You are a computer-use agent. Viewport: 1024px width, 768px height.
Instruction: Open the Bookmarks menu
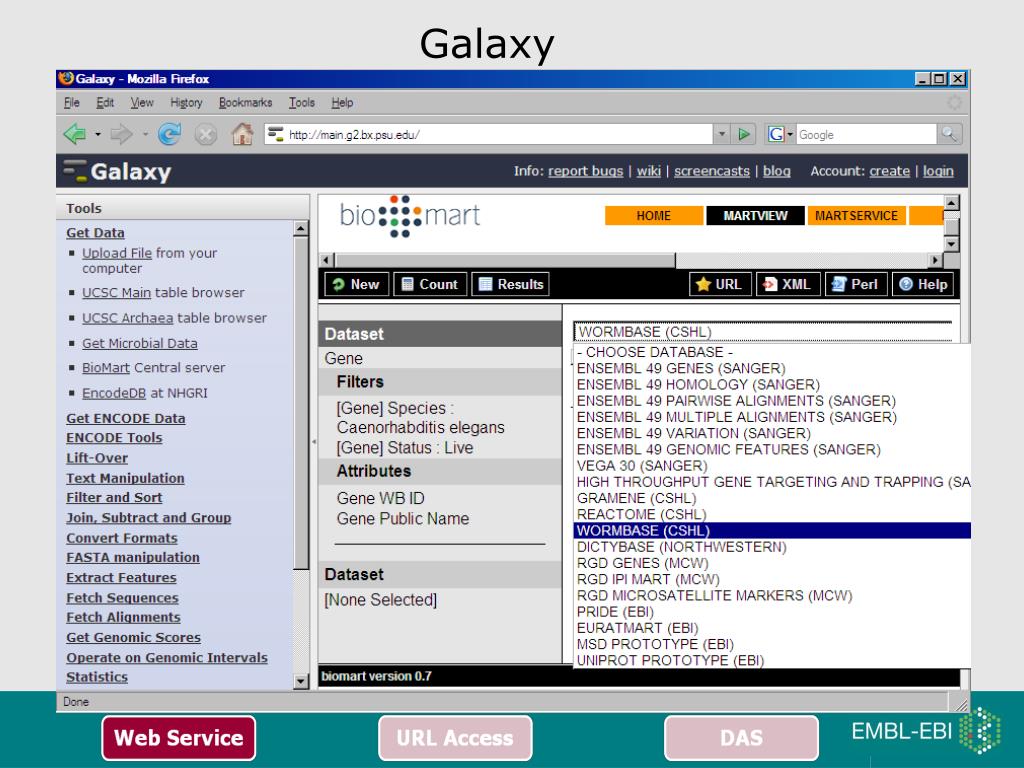pyautogui.click(x=246, y=103)
